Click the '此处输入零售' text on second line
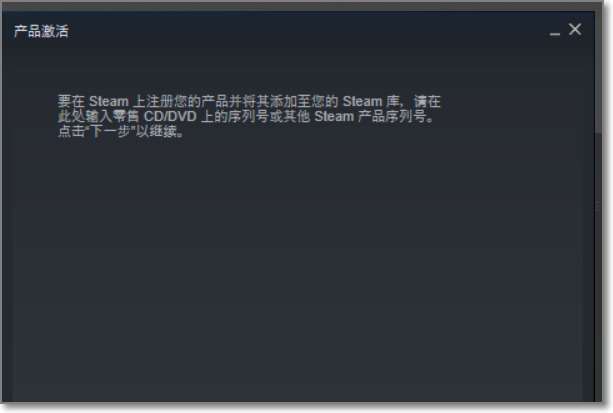The width and height of the screenshot is (613, 413). [99, 117]
